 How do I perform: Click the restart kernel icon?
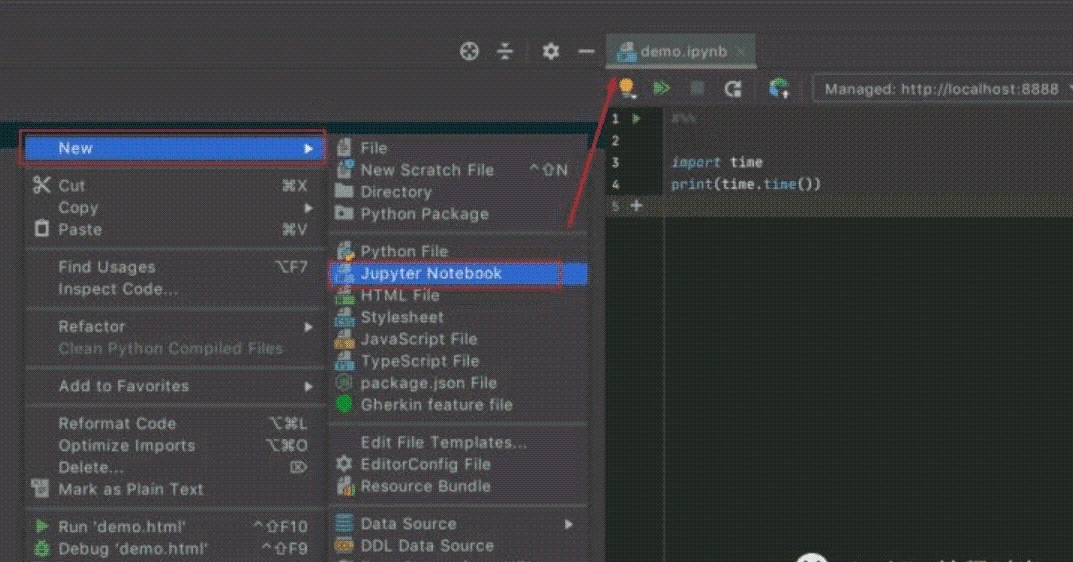click(733, 89)
